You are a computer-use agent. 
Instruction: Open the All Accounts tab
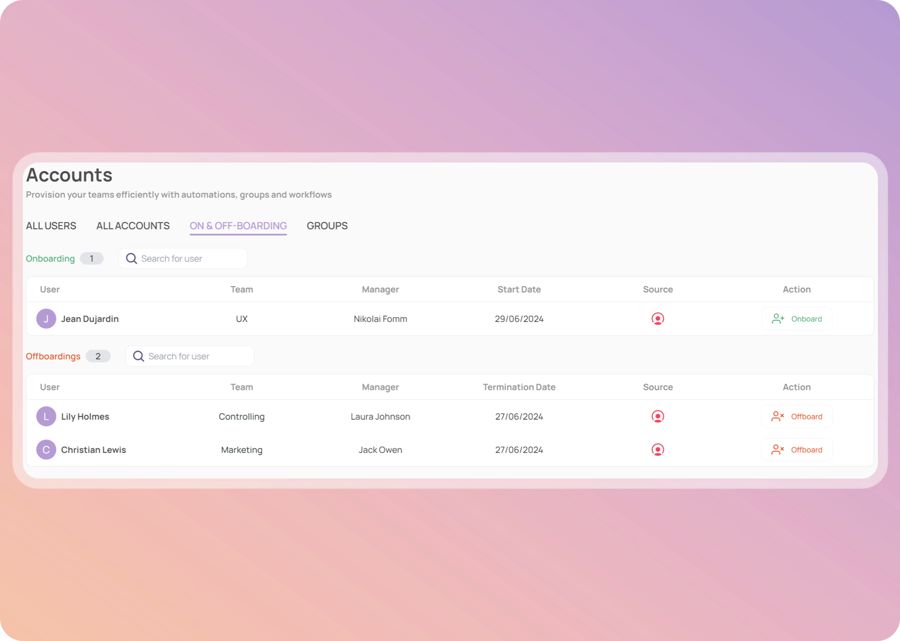(133, 226)
